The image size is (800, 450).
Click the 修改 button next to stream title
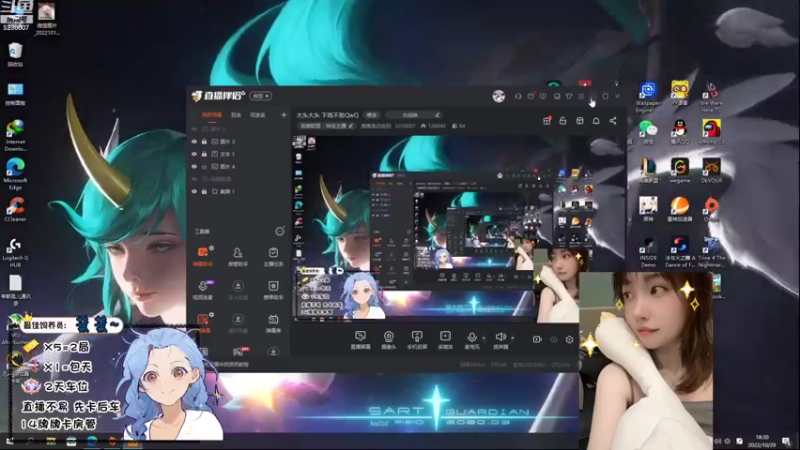(x=372, y=115)
